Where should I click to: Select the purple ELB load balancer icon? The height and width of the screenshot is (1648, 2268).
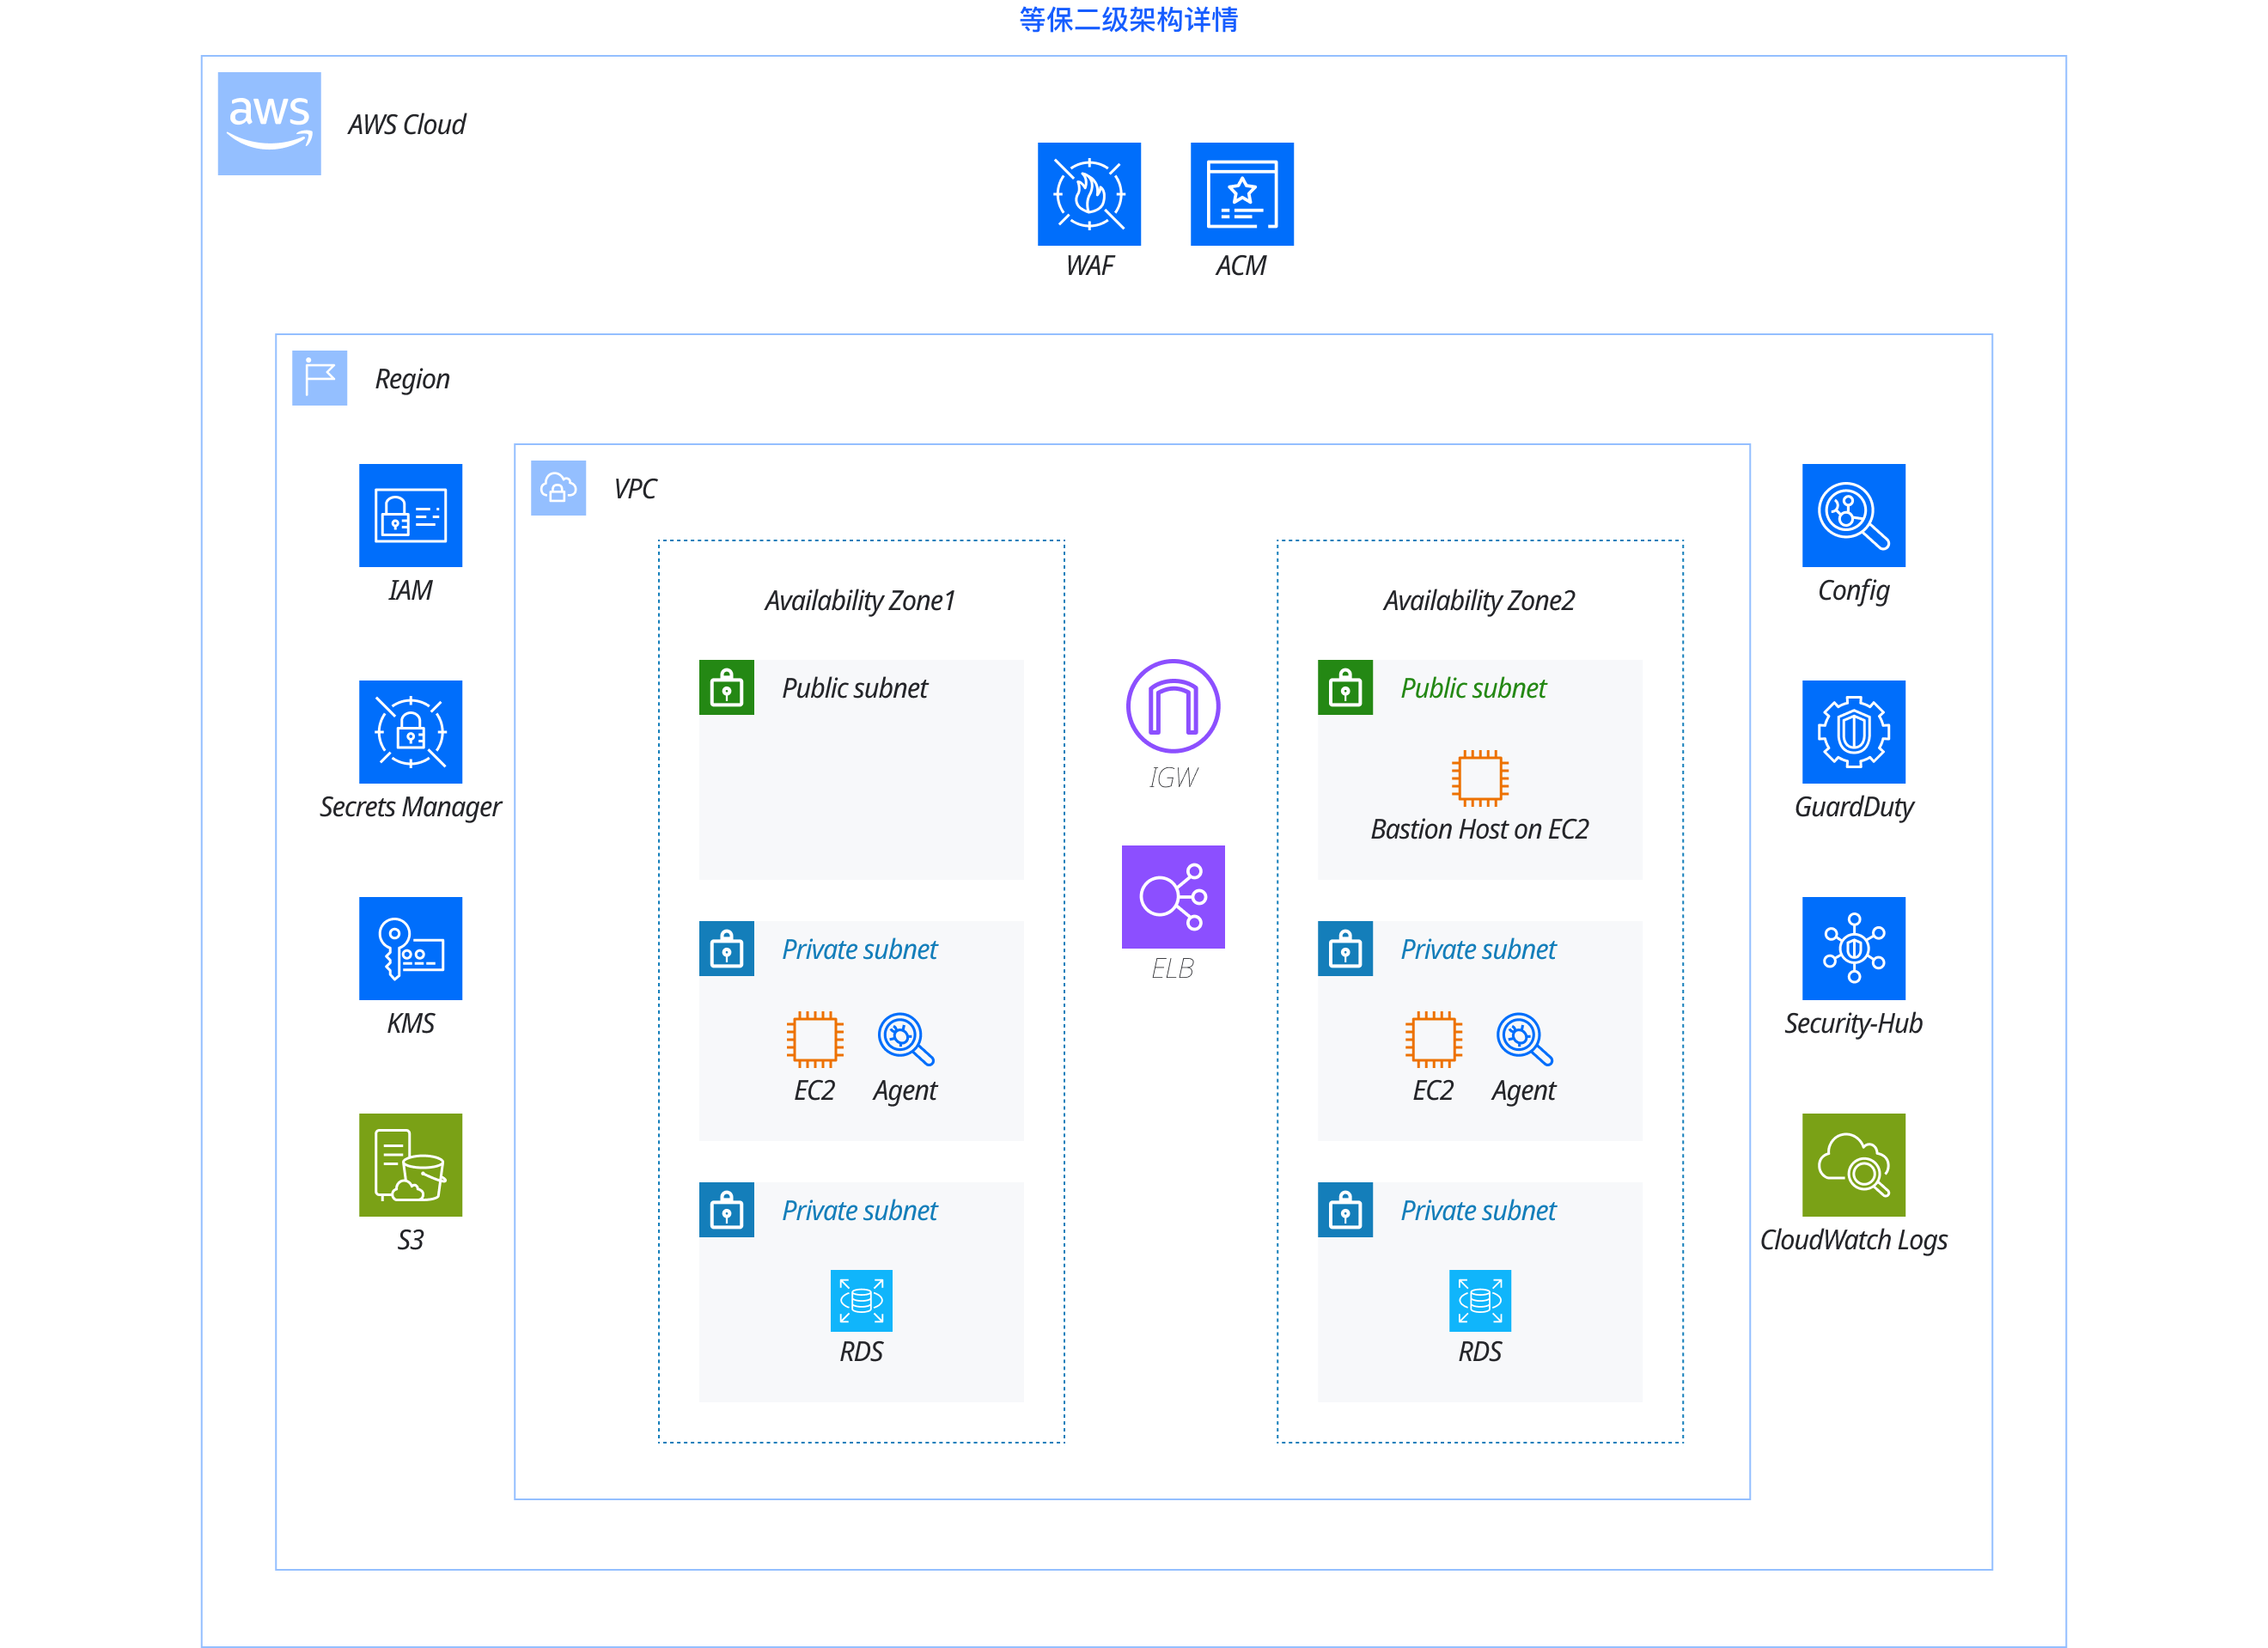pyautogui.click(x=1173, y=897)
